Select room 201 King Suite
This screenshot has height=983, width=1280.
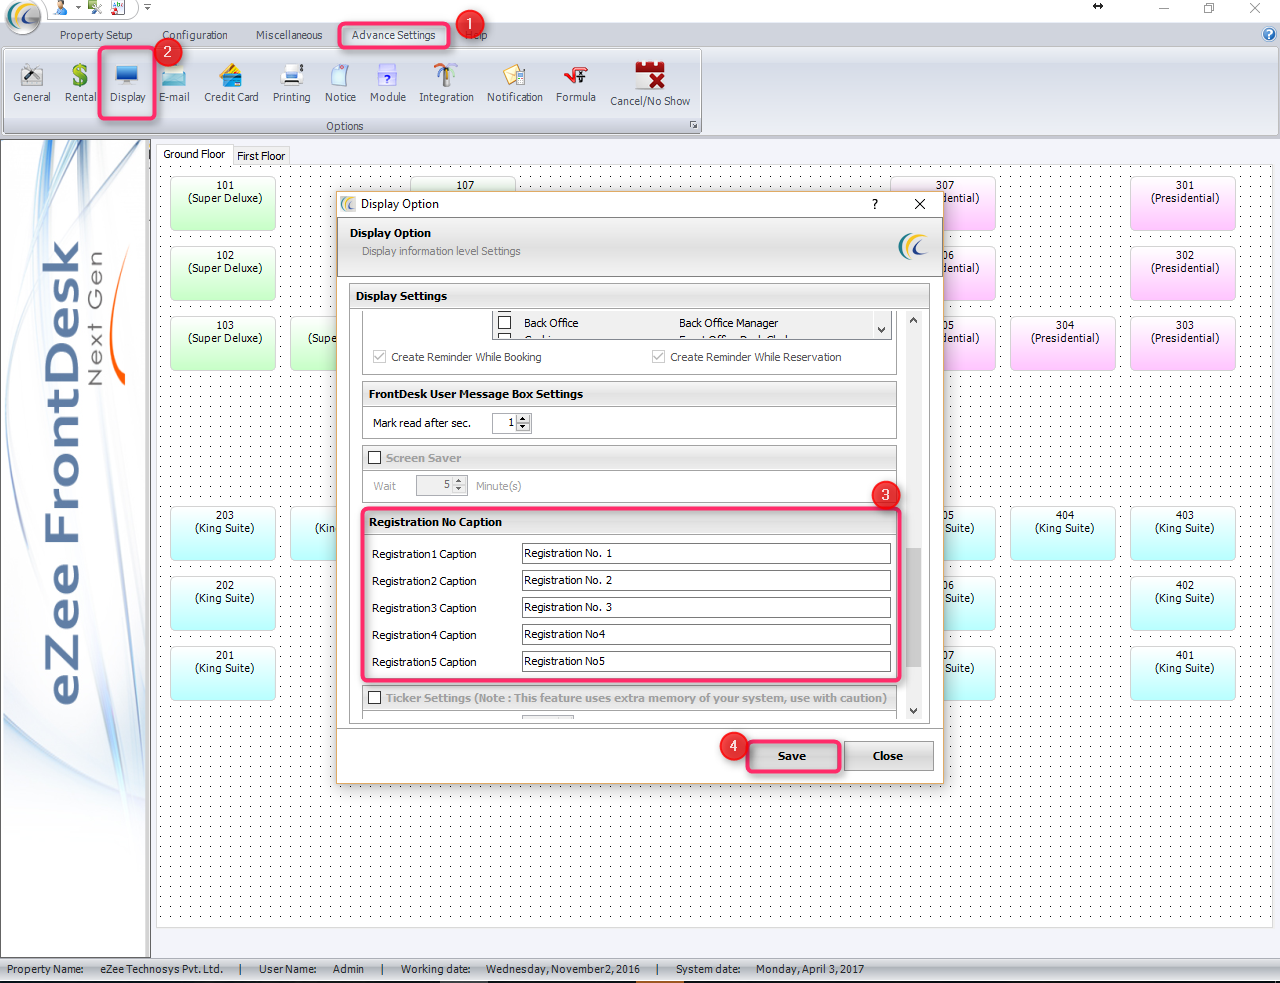pos(223,674)
